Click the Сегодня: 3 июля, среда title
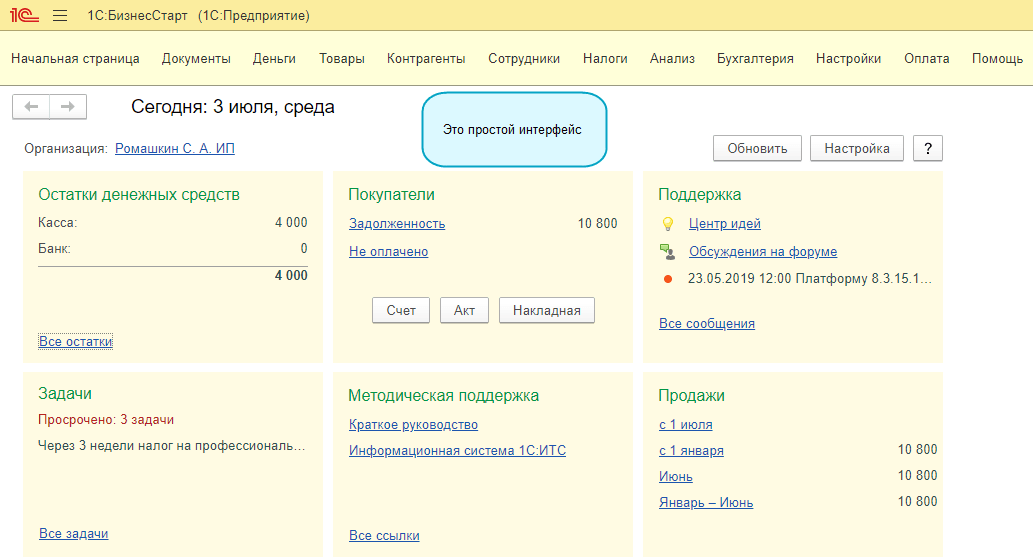Viewport: 1033px width, 557px height. point(233,107)
